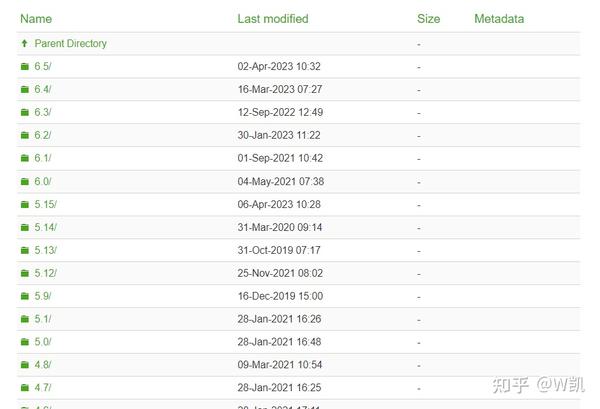Click the folder icon beside 6.3/
The image size is (600, 409).
(25, 113)
